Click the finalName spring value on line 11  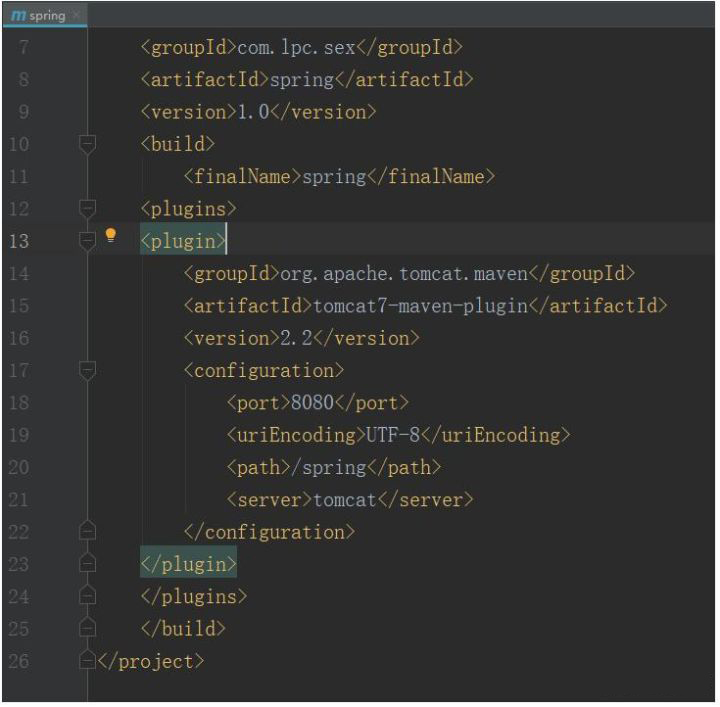[x=334, y=176]
